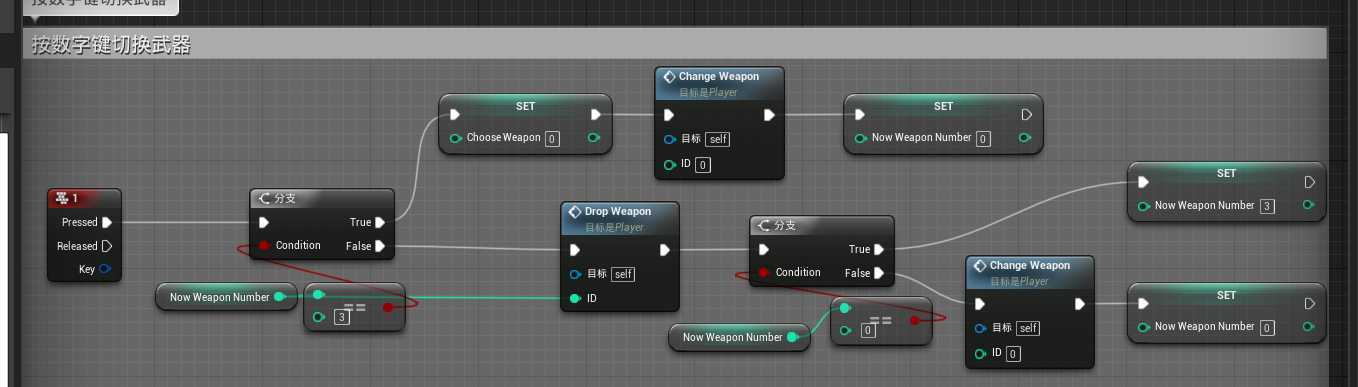Click the self target field on Drop Weapon node

623,274
